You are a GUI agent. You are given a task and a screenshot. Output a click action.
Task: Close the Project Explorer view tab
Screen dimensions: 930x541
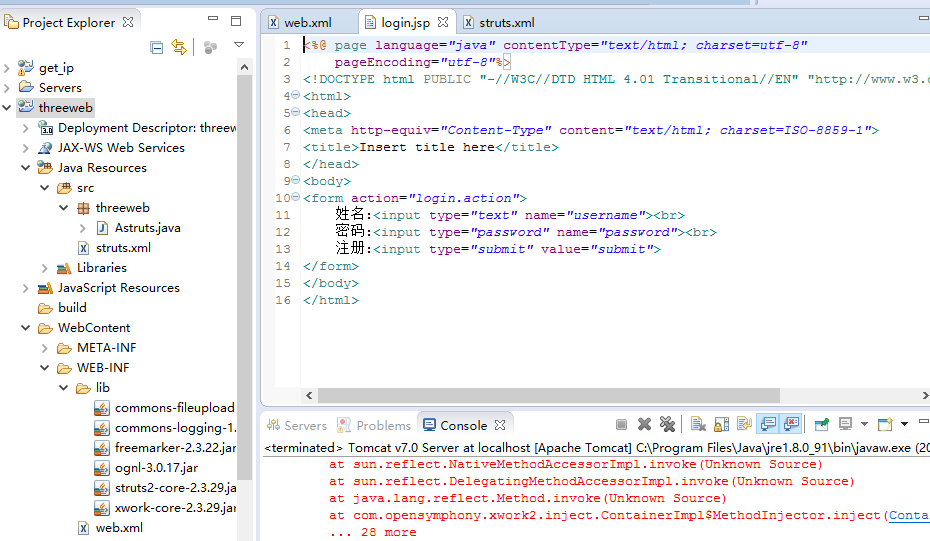128,23
